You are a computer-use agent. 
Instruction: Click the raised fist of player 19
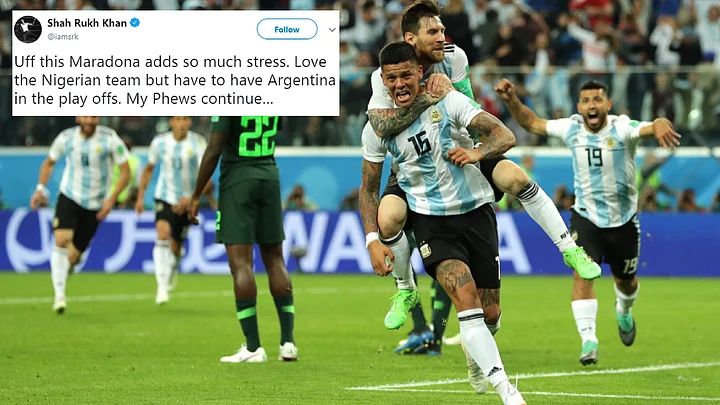[505, 89]
